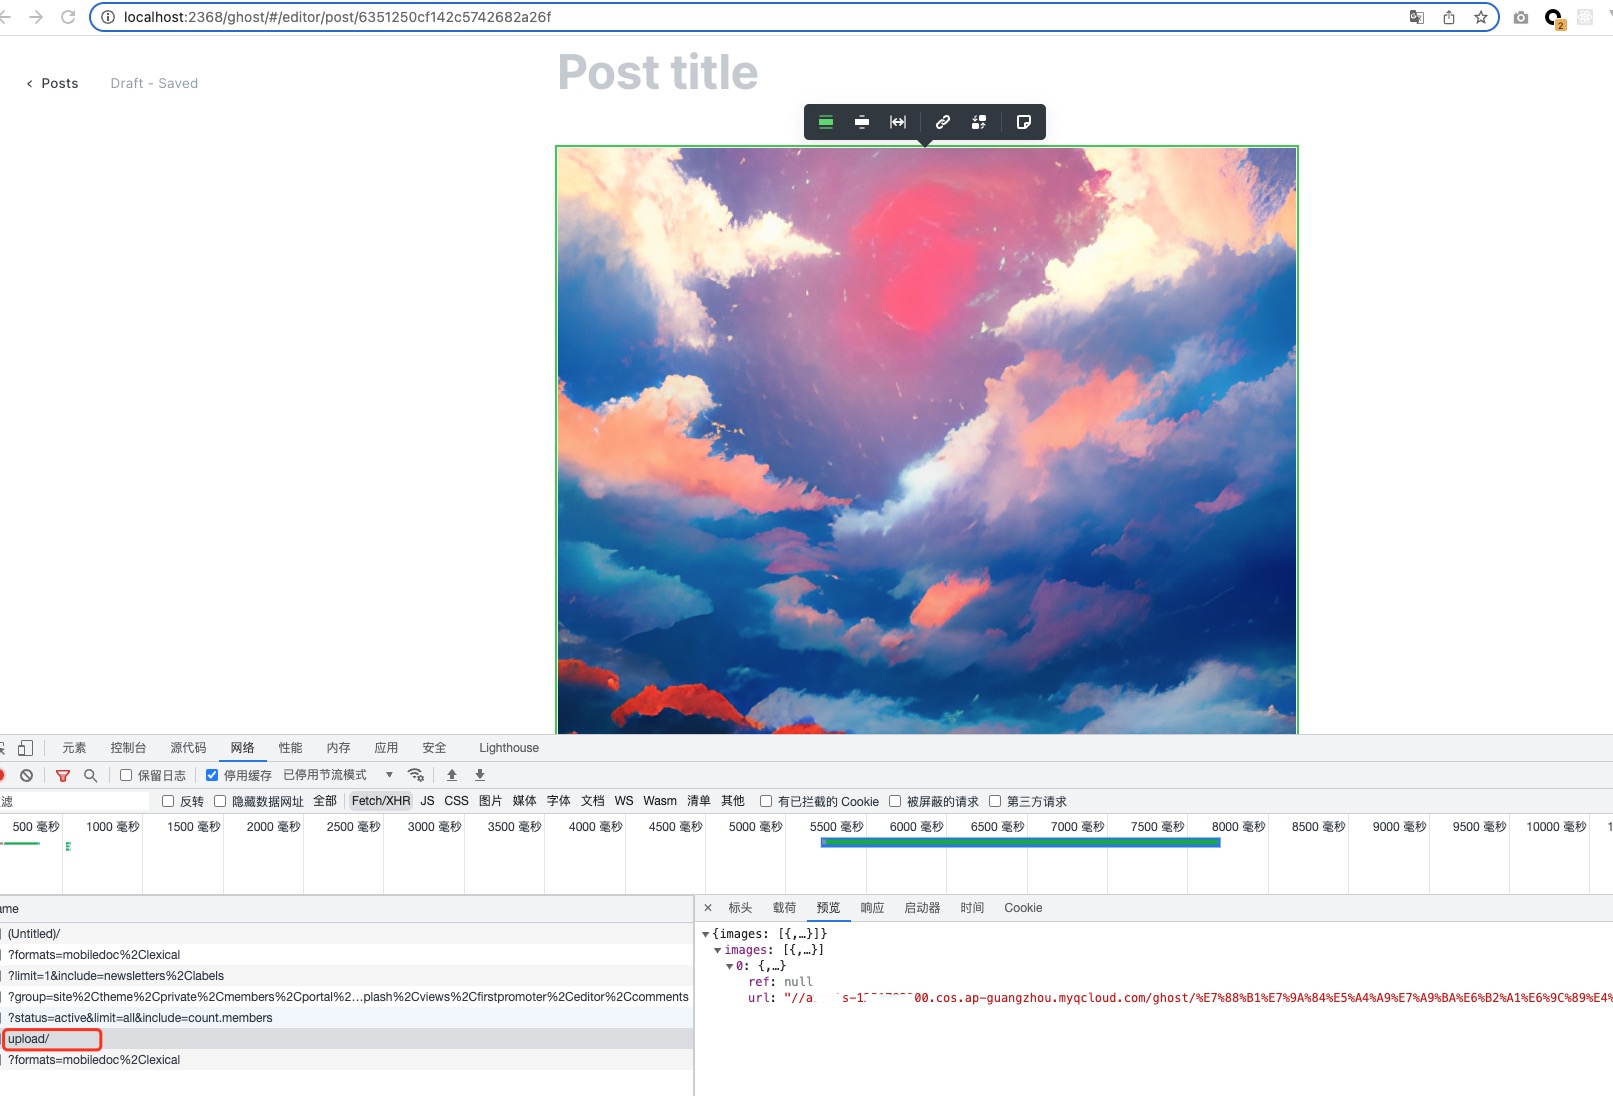Filter requests by CSS type

456,801
